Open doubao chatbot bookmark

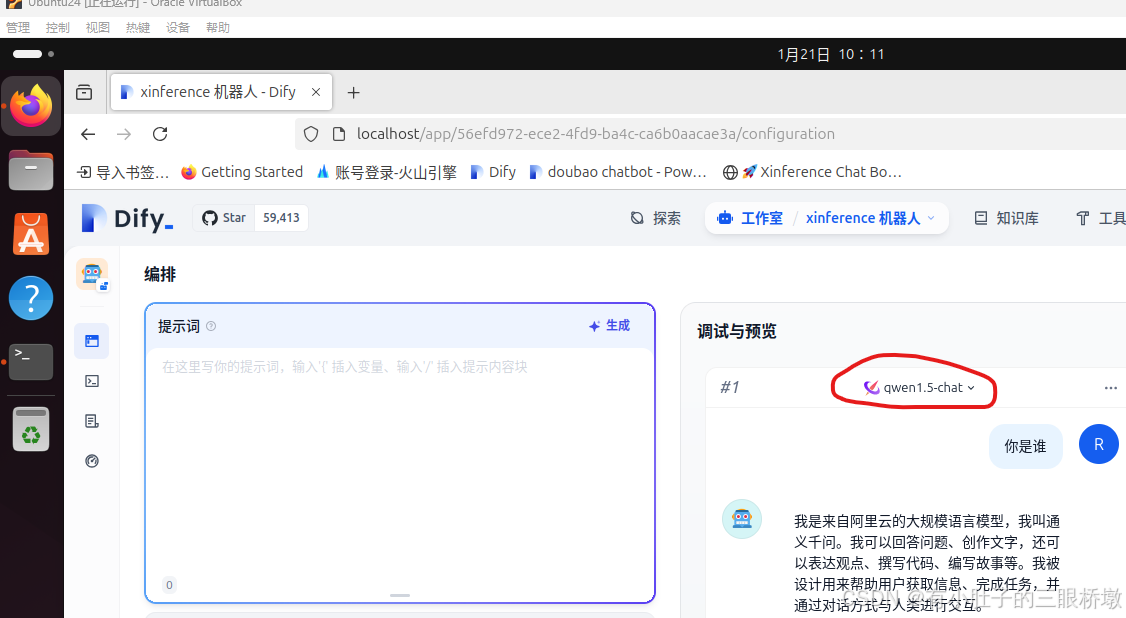618,172
